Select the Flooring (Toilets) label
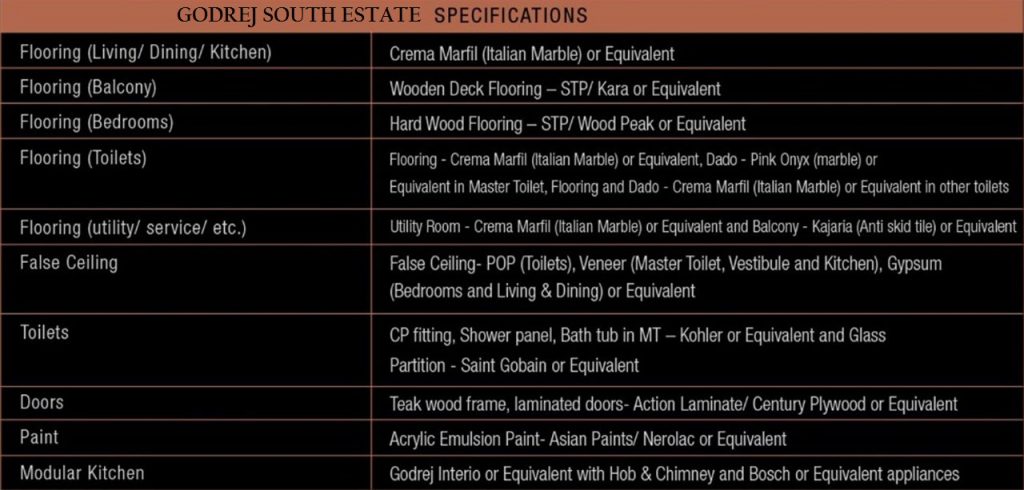Screen dimensions: 1024x490 coord(83,158)
